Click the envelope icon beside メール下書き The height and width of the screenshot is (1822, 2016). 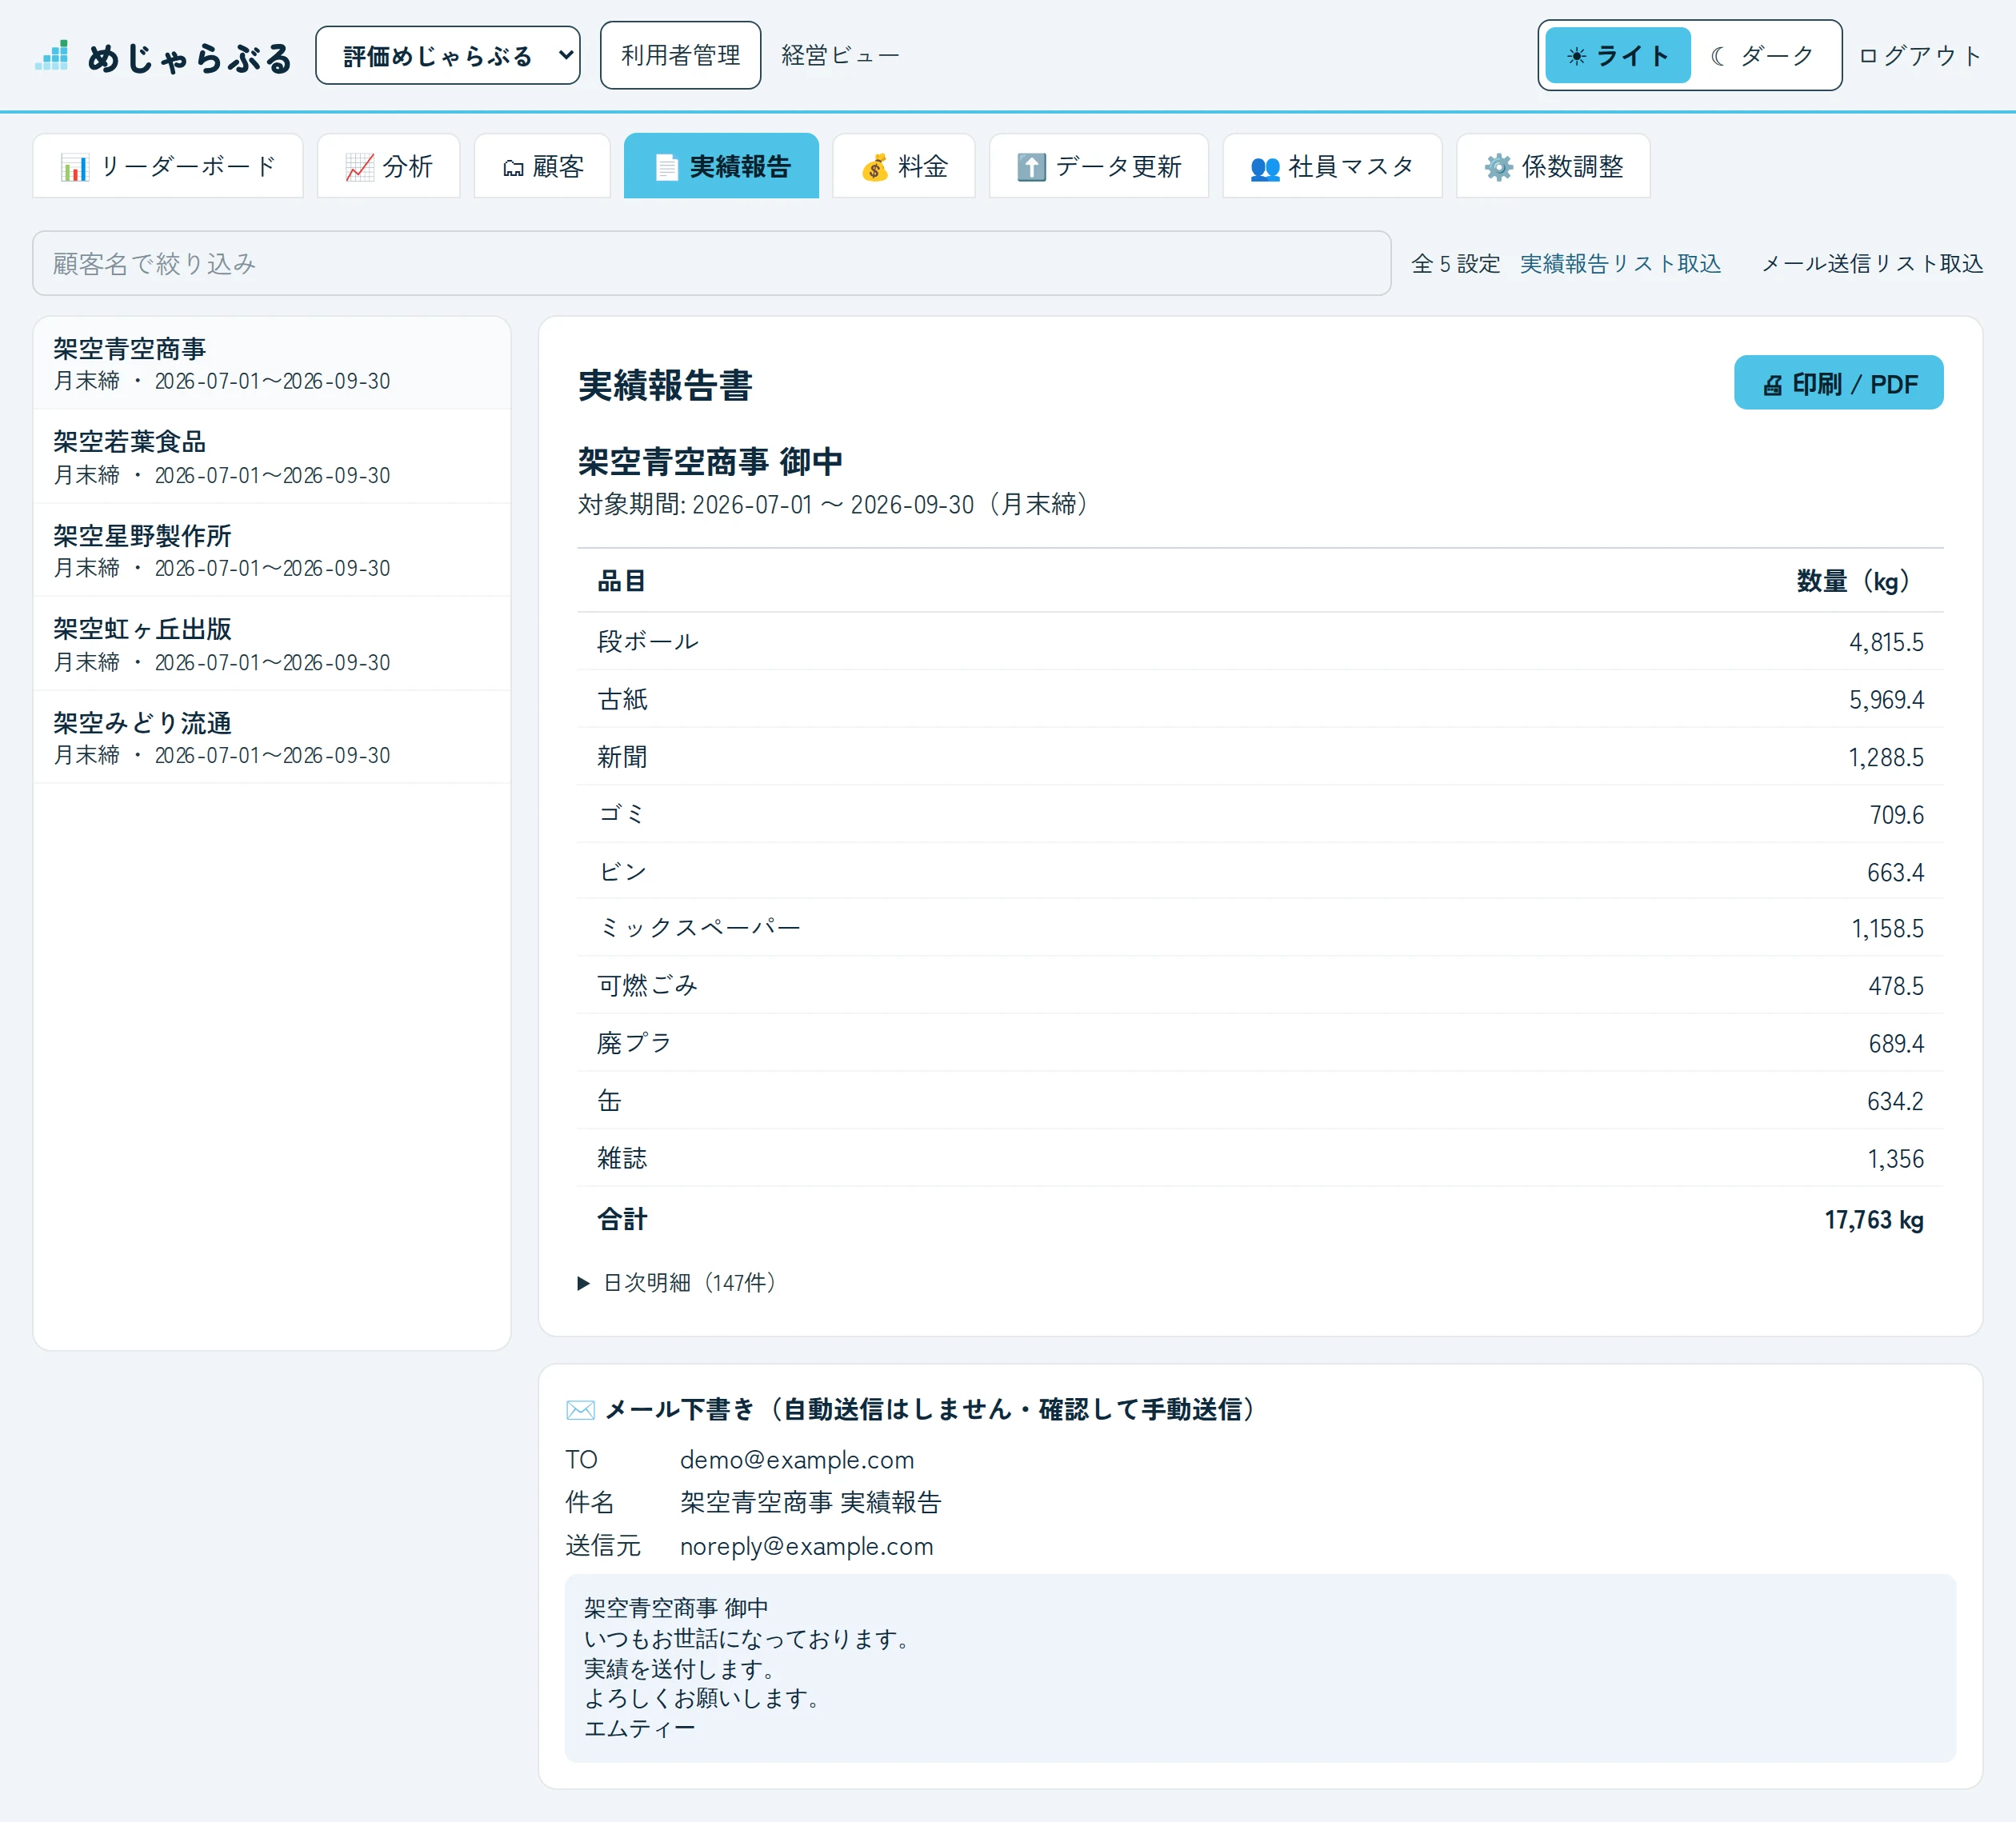click(580, 1410)
